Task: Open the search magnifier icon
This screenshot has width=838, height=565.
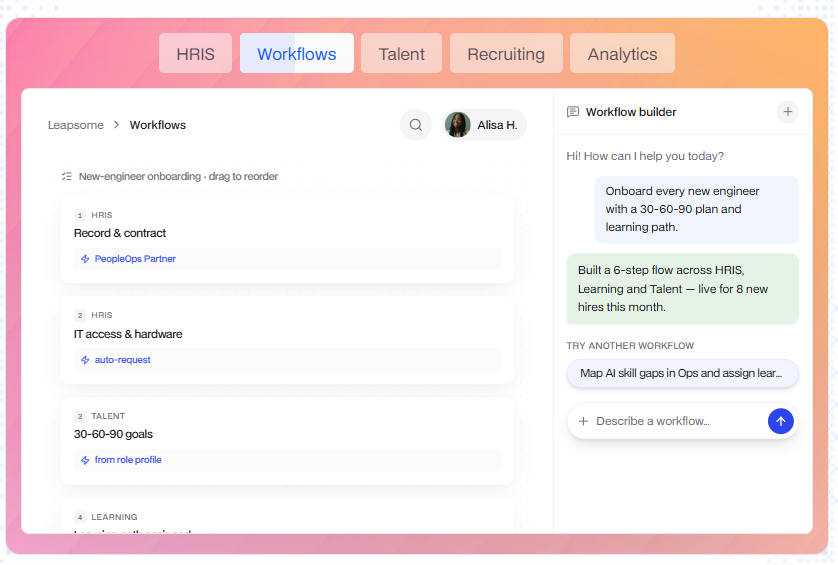Action: 415,125
